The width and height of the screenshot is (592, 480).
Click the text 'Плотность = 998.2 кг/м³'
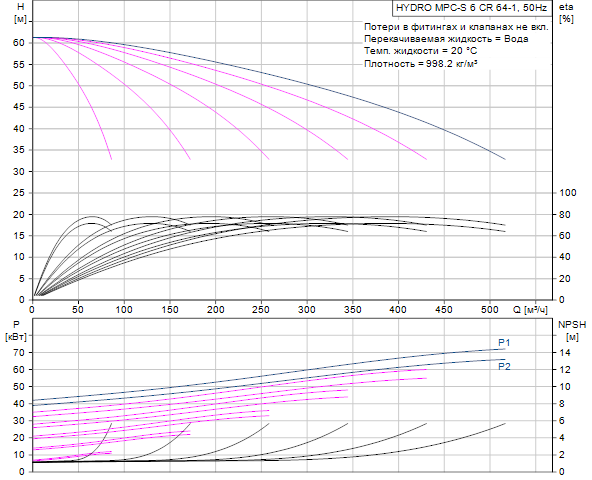tap(421, 63)
